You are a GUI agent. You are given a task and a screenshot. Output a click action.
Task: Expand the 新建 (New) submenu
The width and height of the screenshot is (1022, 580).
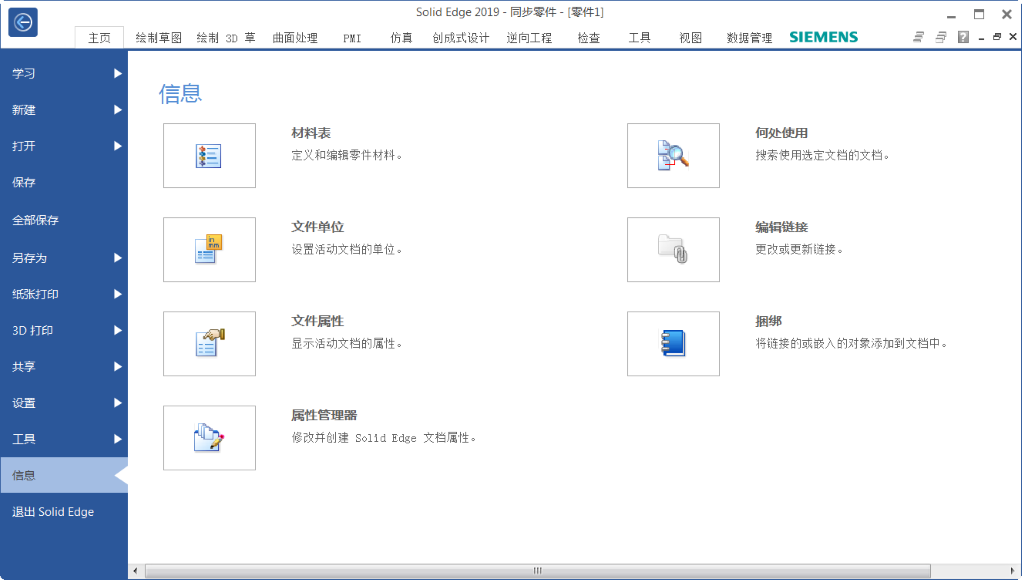tap(64, 110)
